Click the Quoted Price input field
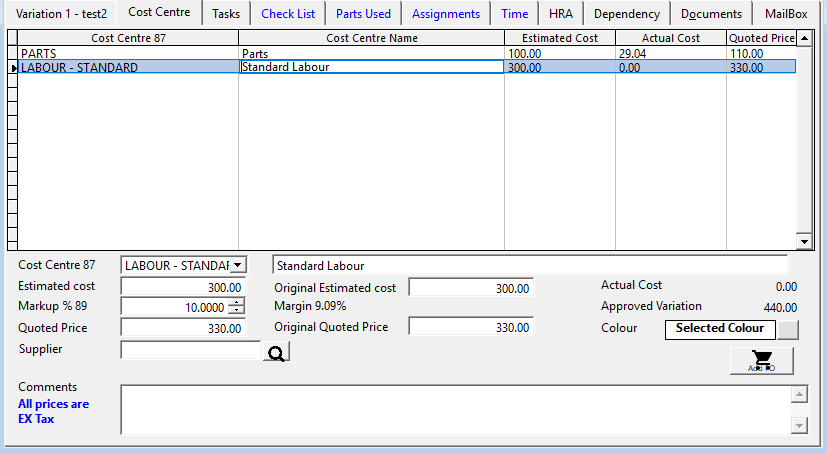Screen dimensions: 827x454 tap(183, 328)
